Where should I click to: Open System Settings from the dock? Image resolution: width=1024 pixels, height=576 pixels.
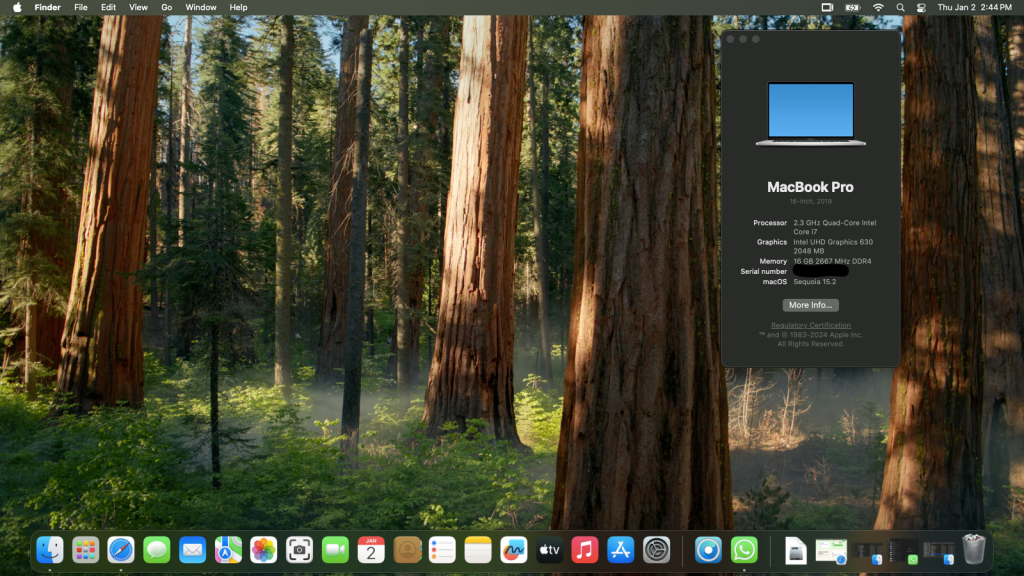pos(656,549)
